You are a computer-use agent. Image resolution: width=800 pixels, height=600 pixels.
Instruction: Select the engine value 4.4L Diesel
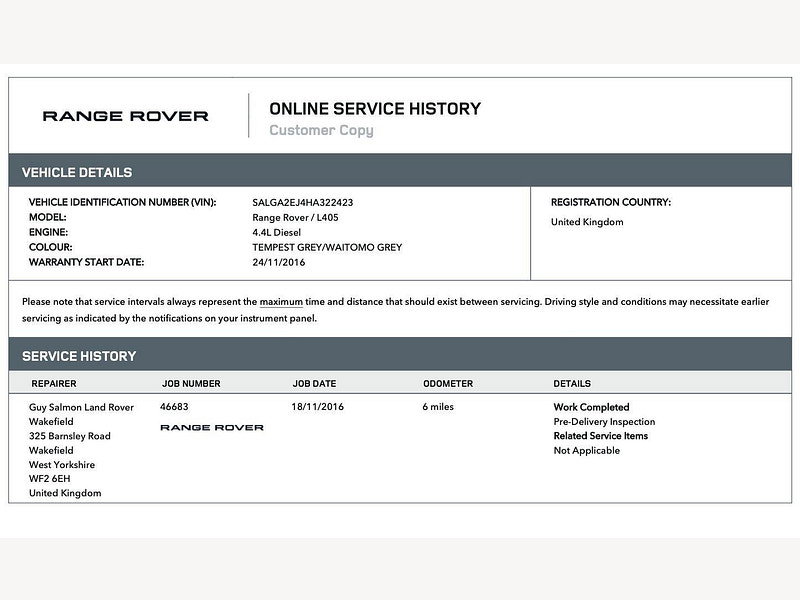point(277,233)
